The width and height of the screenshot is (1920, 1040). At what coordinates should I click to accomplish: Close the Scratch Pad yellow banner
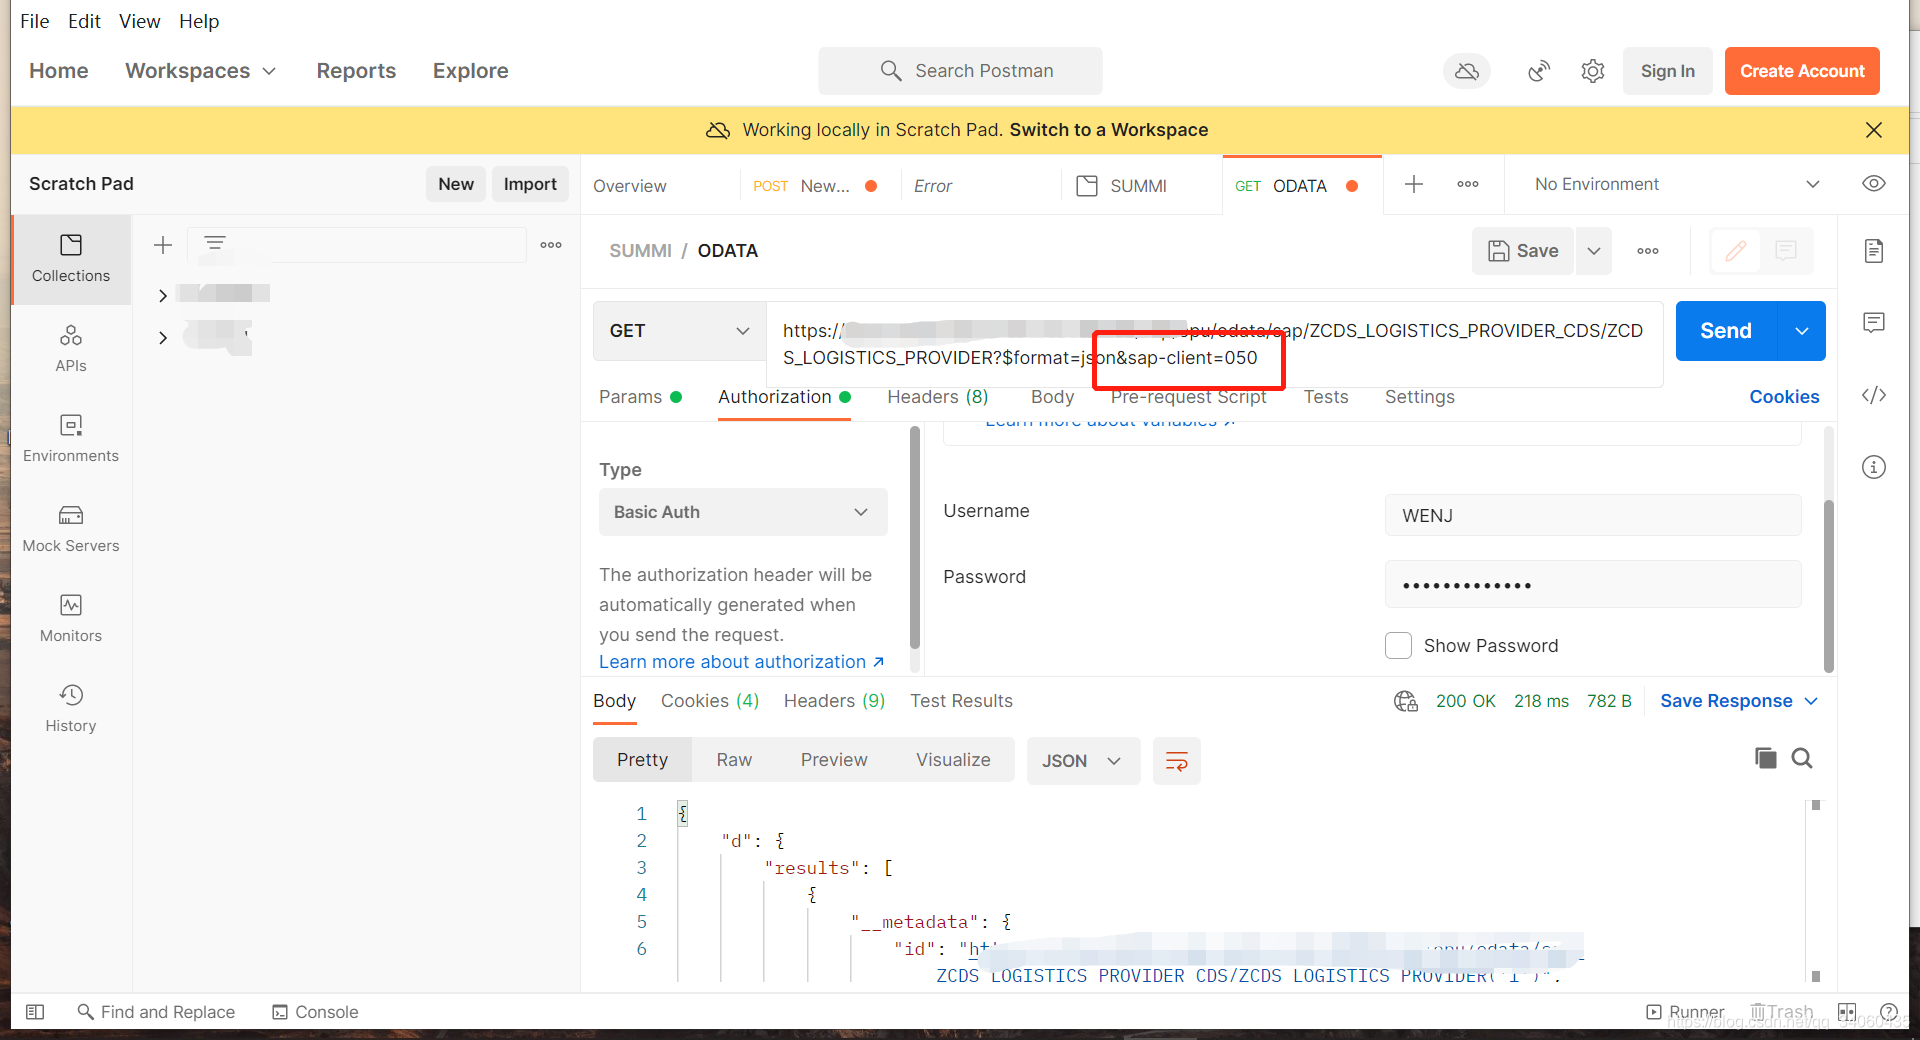click(x=1874, y=130)
